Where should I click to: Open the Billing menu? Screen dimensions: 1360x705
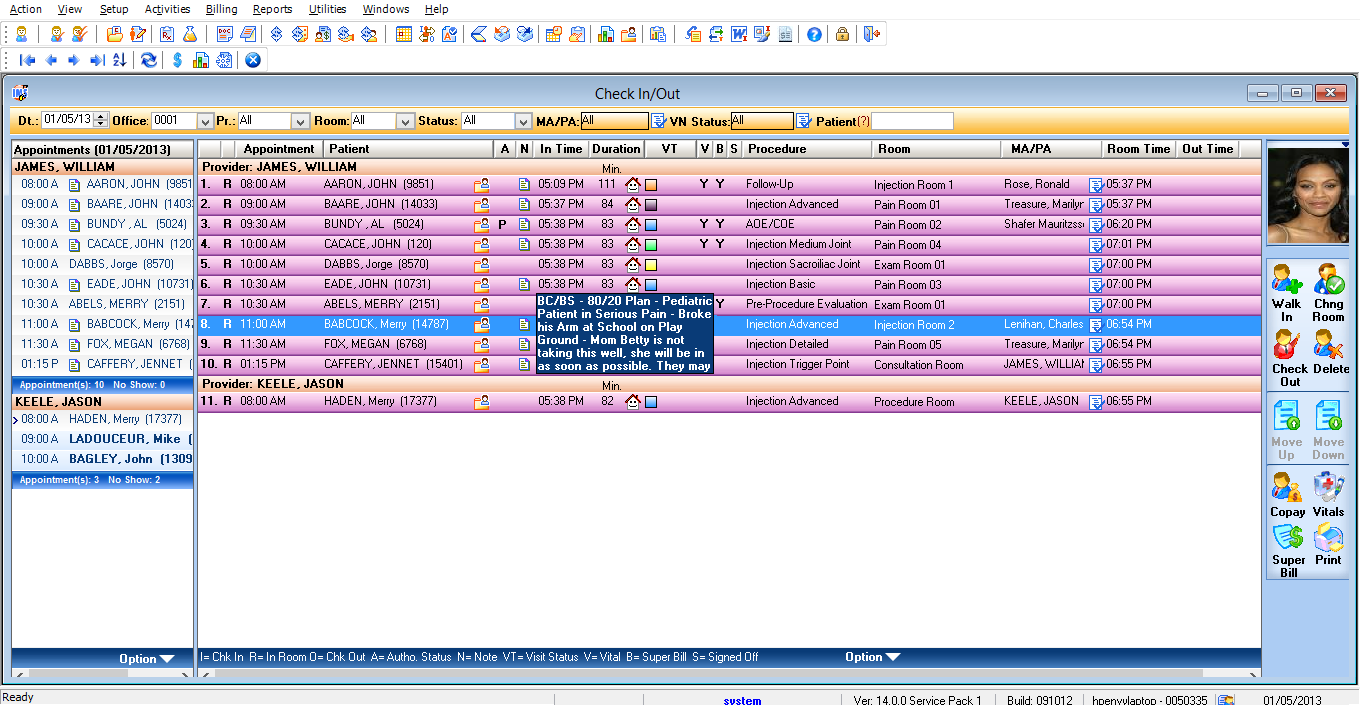click(221, 9)
